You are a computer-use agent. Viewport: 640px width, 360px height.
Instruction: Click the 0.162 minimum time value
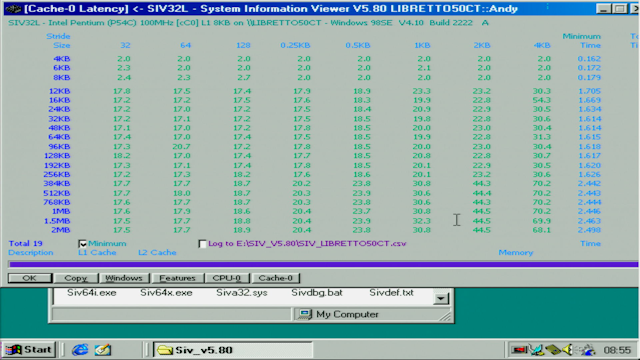(x=589, y=59)
